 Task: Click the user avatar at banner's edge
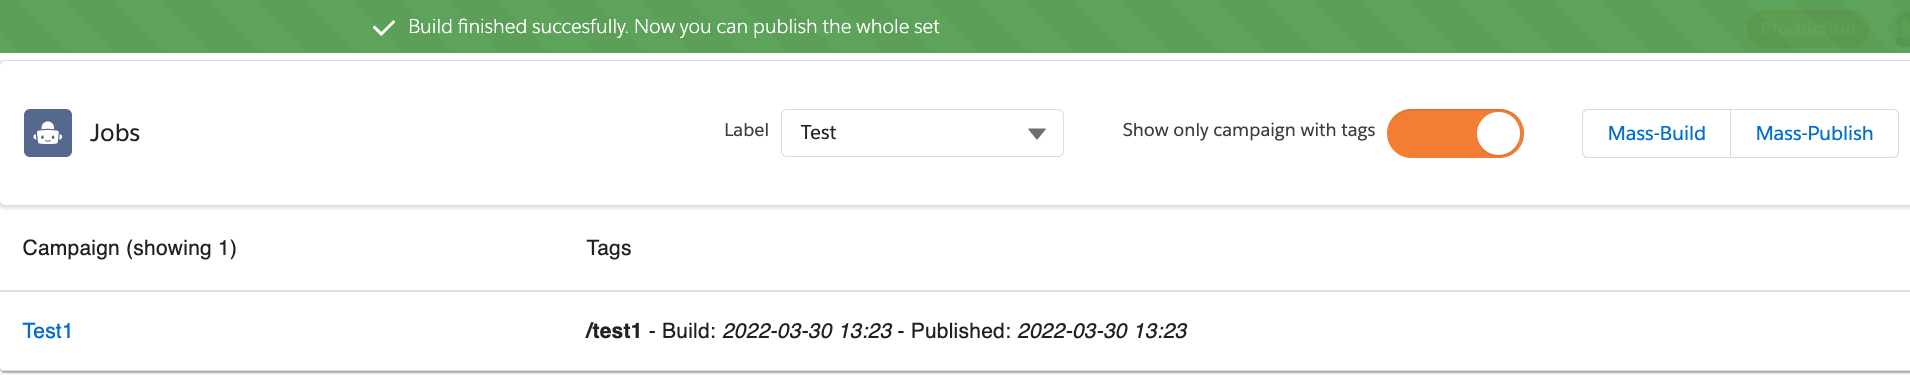[1902, 28]
